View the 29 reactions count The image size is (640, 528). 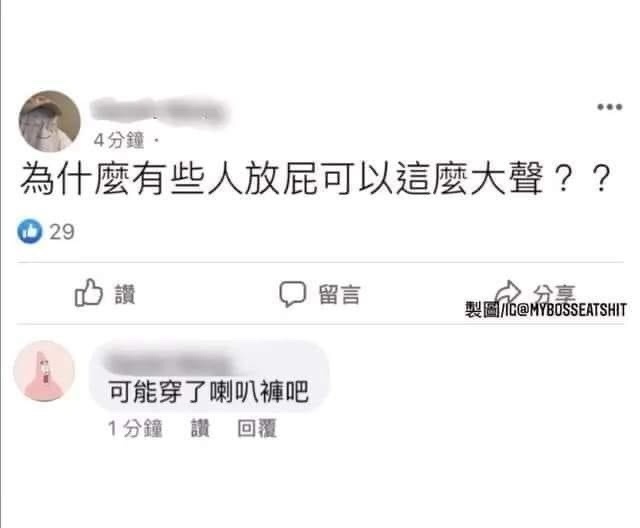click(62, 232)
